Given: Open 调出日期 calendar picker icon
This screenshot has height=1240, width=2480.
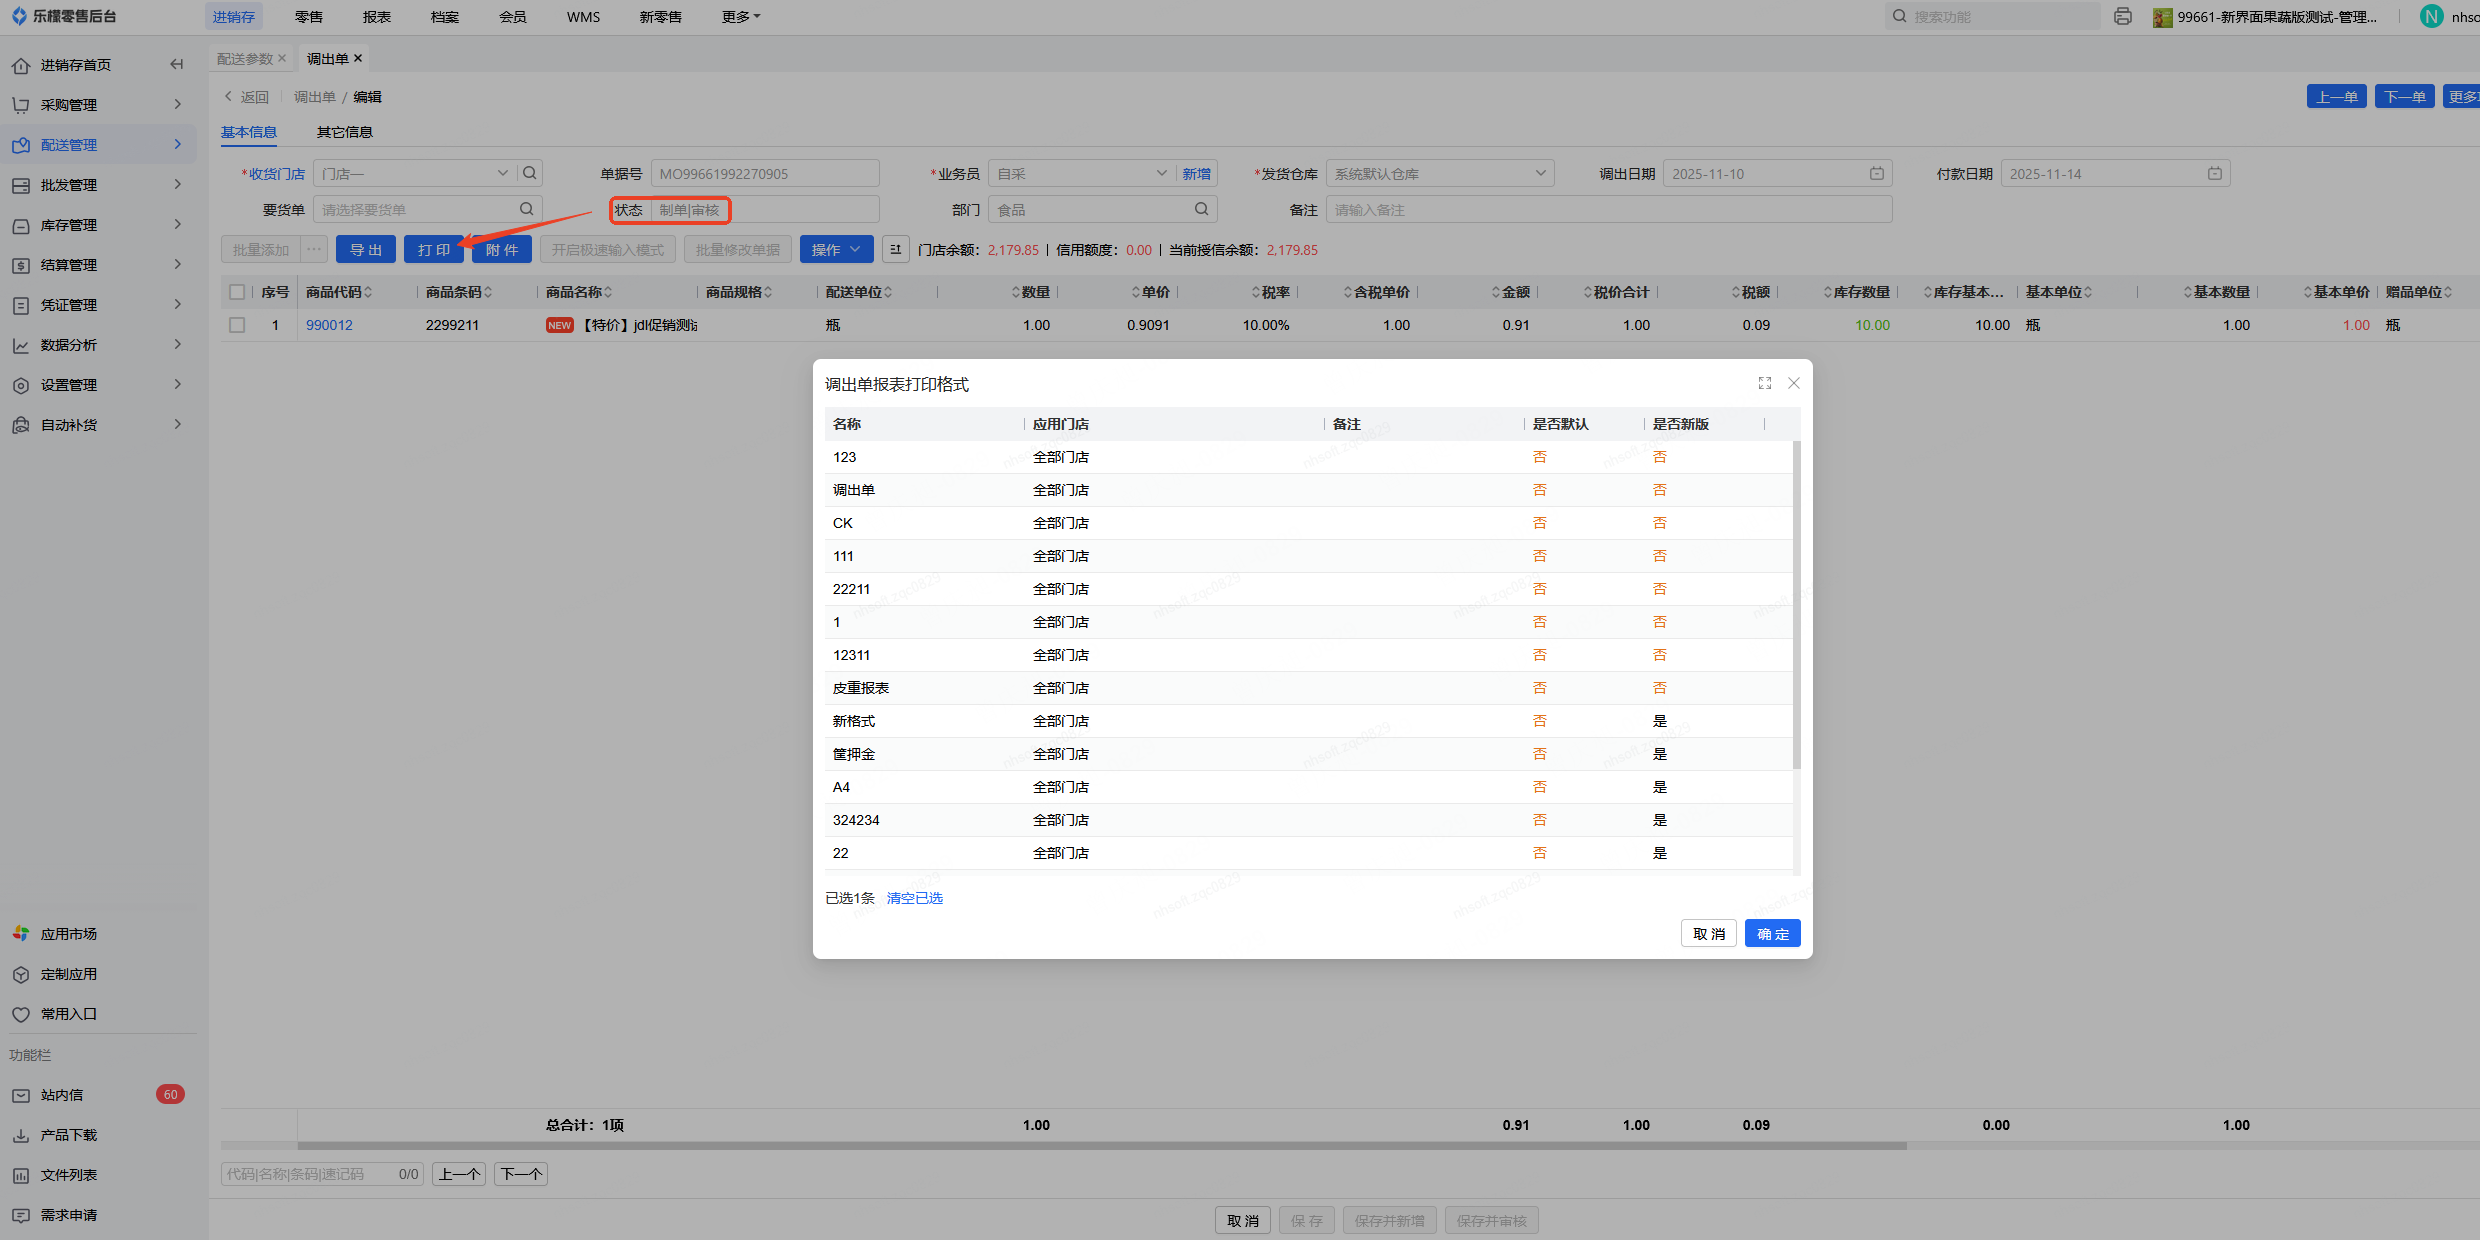Looking at the screenshot, I should 1877,173.
